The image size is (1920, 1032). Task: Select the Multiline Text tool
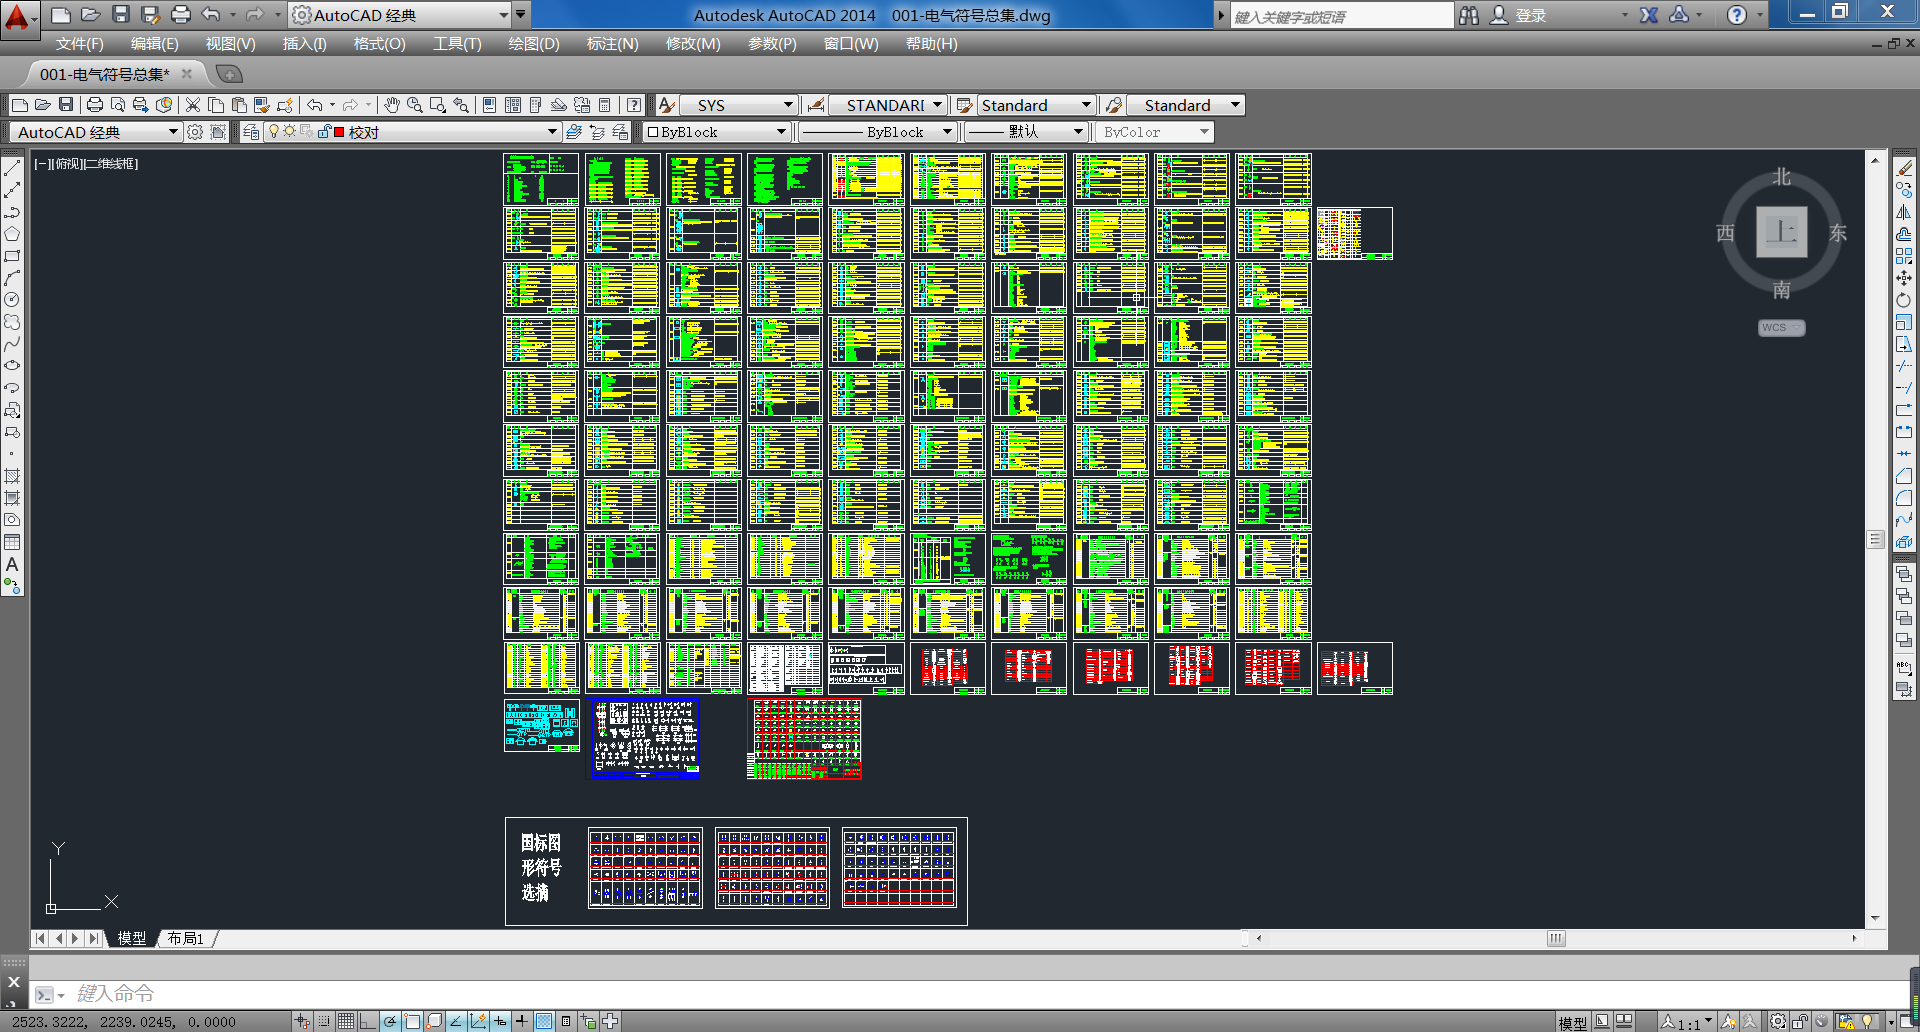pos(12,564)
